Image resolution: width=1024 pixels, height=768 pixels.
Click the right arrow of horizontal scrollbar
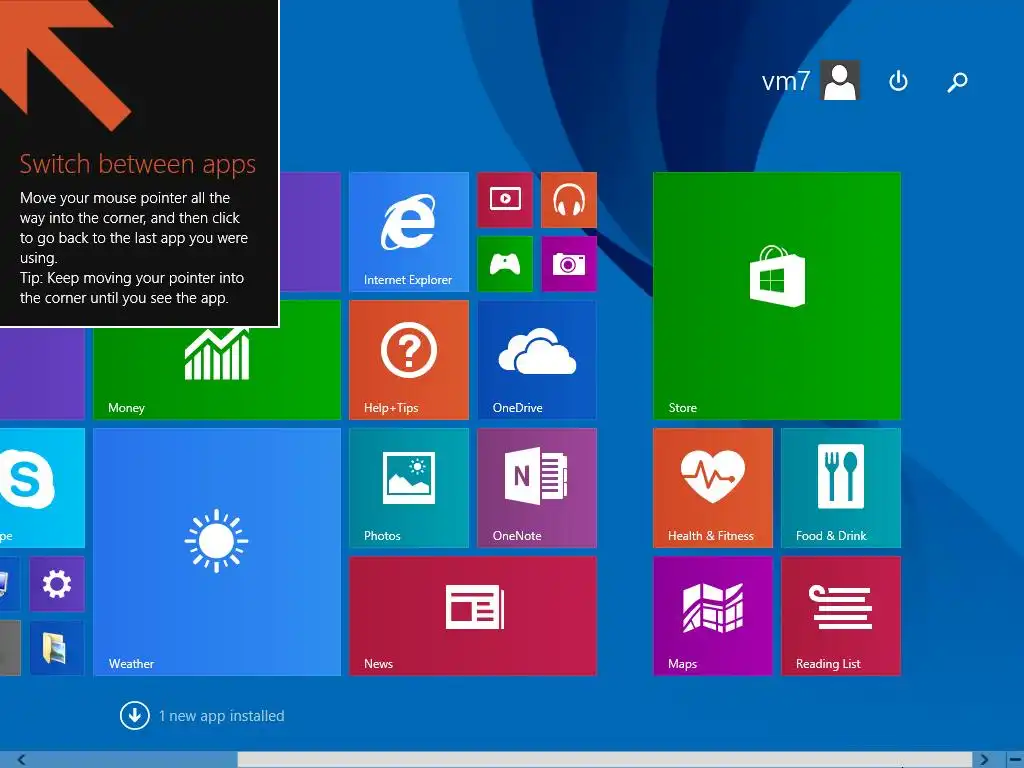(x=985, y=760)
